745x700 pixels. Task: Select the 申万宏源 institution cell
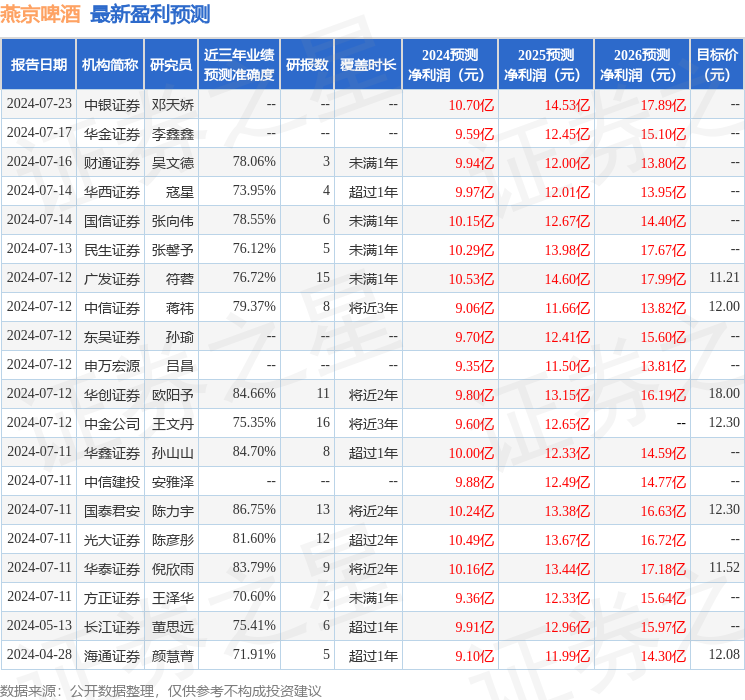[112, 365]
